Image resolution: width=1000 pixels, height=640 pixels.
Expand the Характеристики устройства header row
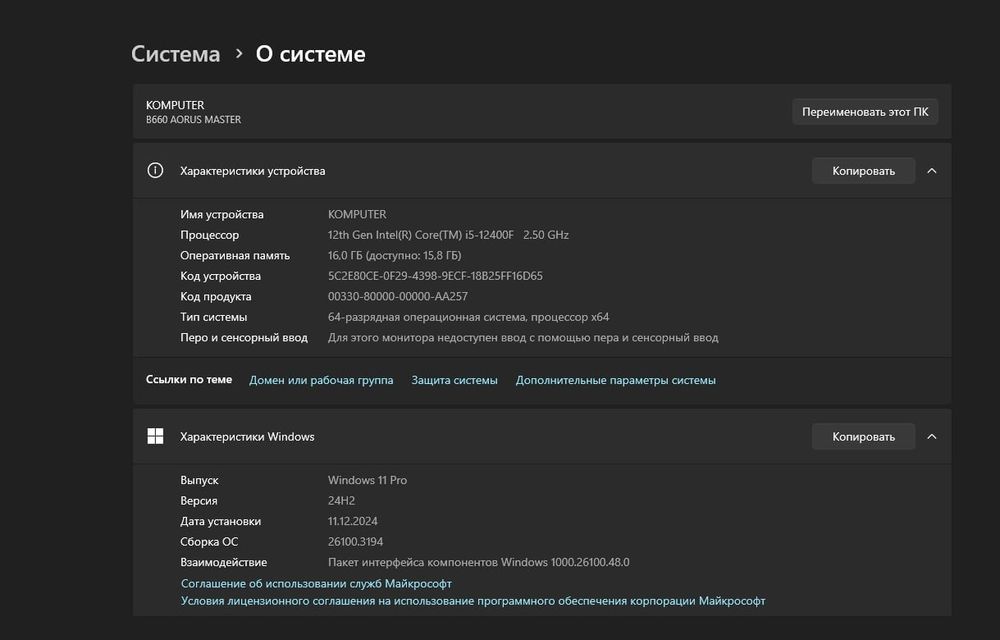500,171
